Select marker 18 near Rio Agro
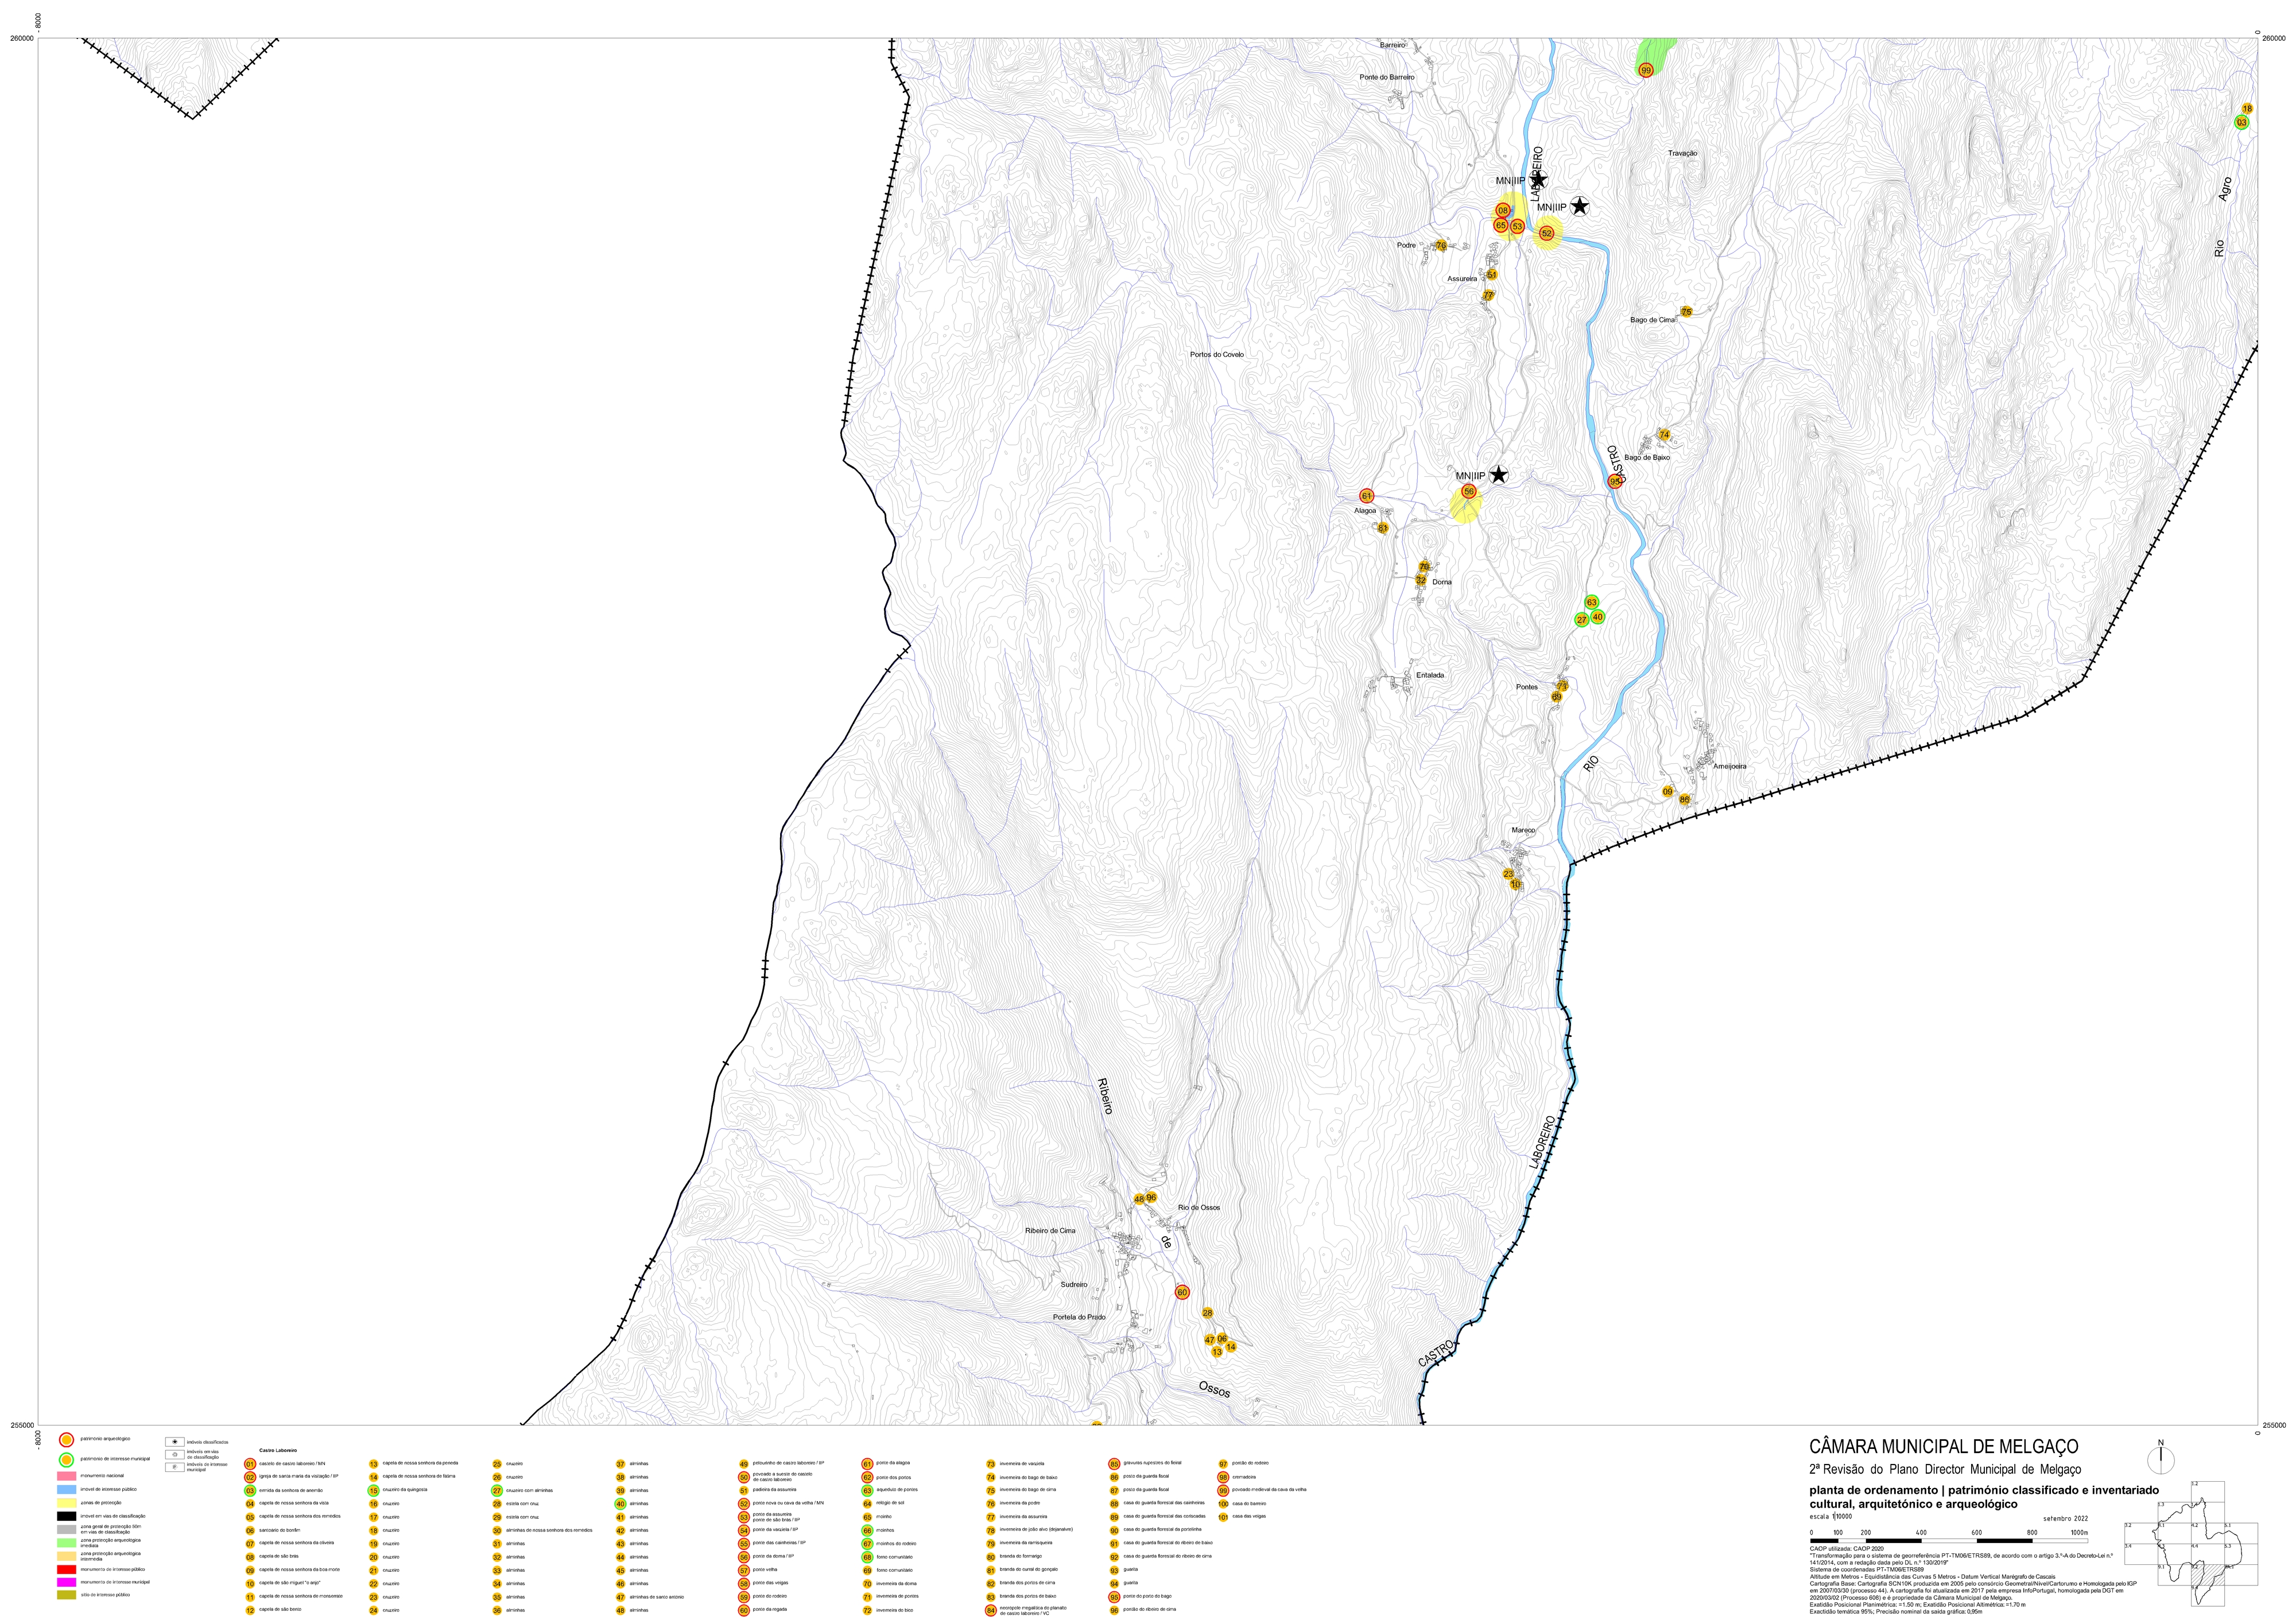 pos(2248,109)
